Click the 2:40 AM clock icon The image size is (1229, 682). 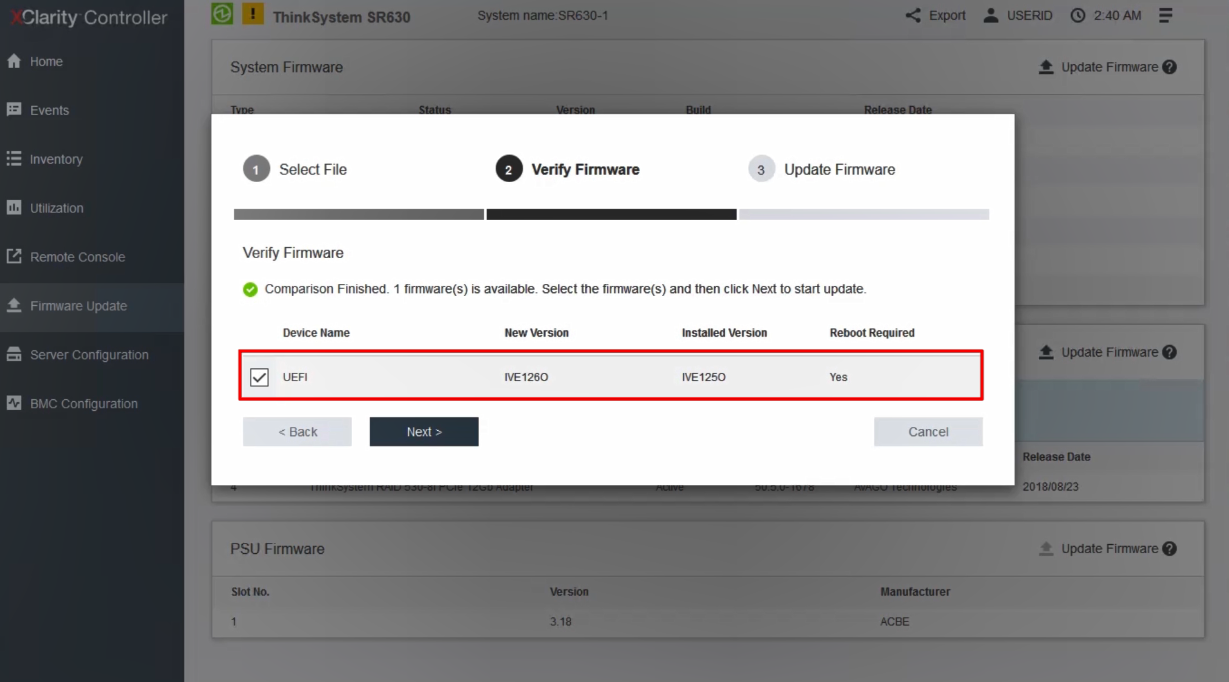tap(1078, 16)
